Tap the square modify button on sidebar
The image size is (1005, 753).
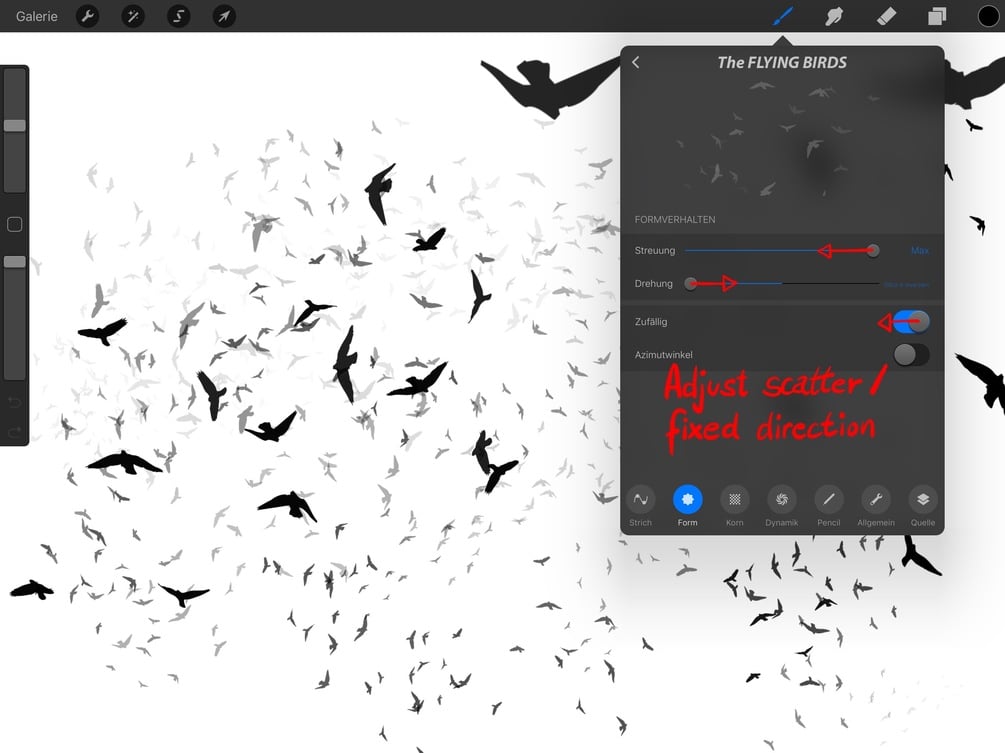[x=14, y=224]
